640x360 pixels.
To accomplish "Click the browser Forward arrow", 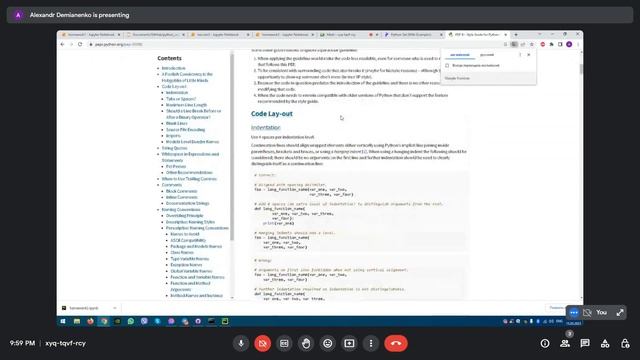I will (x=71, y=44).
